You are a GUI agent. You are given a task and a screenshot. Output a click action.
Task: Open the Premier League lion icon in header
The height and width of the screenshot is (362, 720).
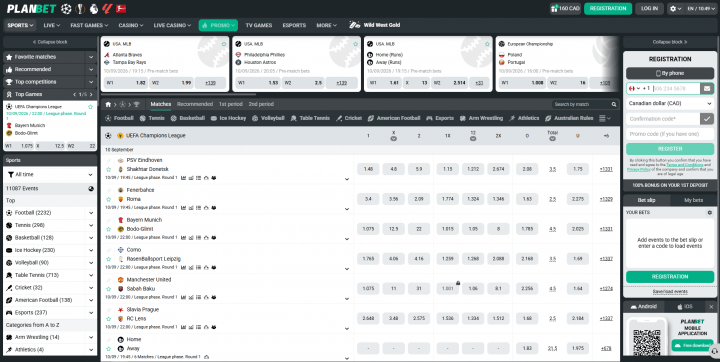pos(94,8)
